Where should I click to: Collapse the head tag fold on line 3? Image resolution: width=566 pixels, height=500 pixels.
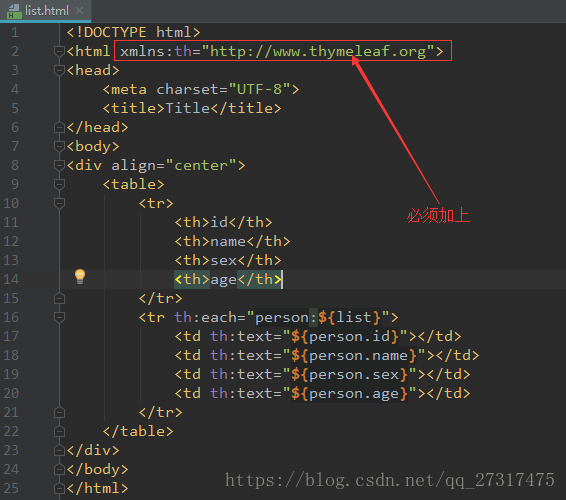click(59, 70)
